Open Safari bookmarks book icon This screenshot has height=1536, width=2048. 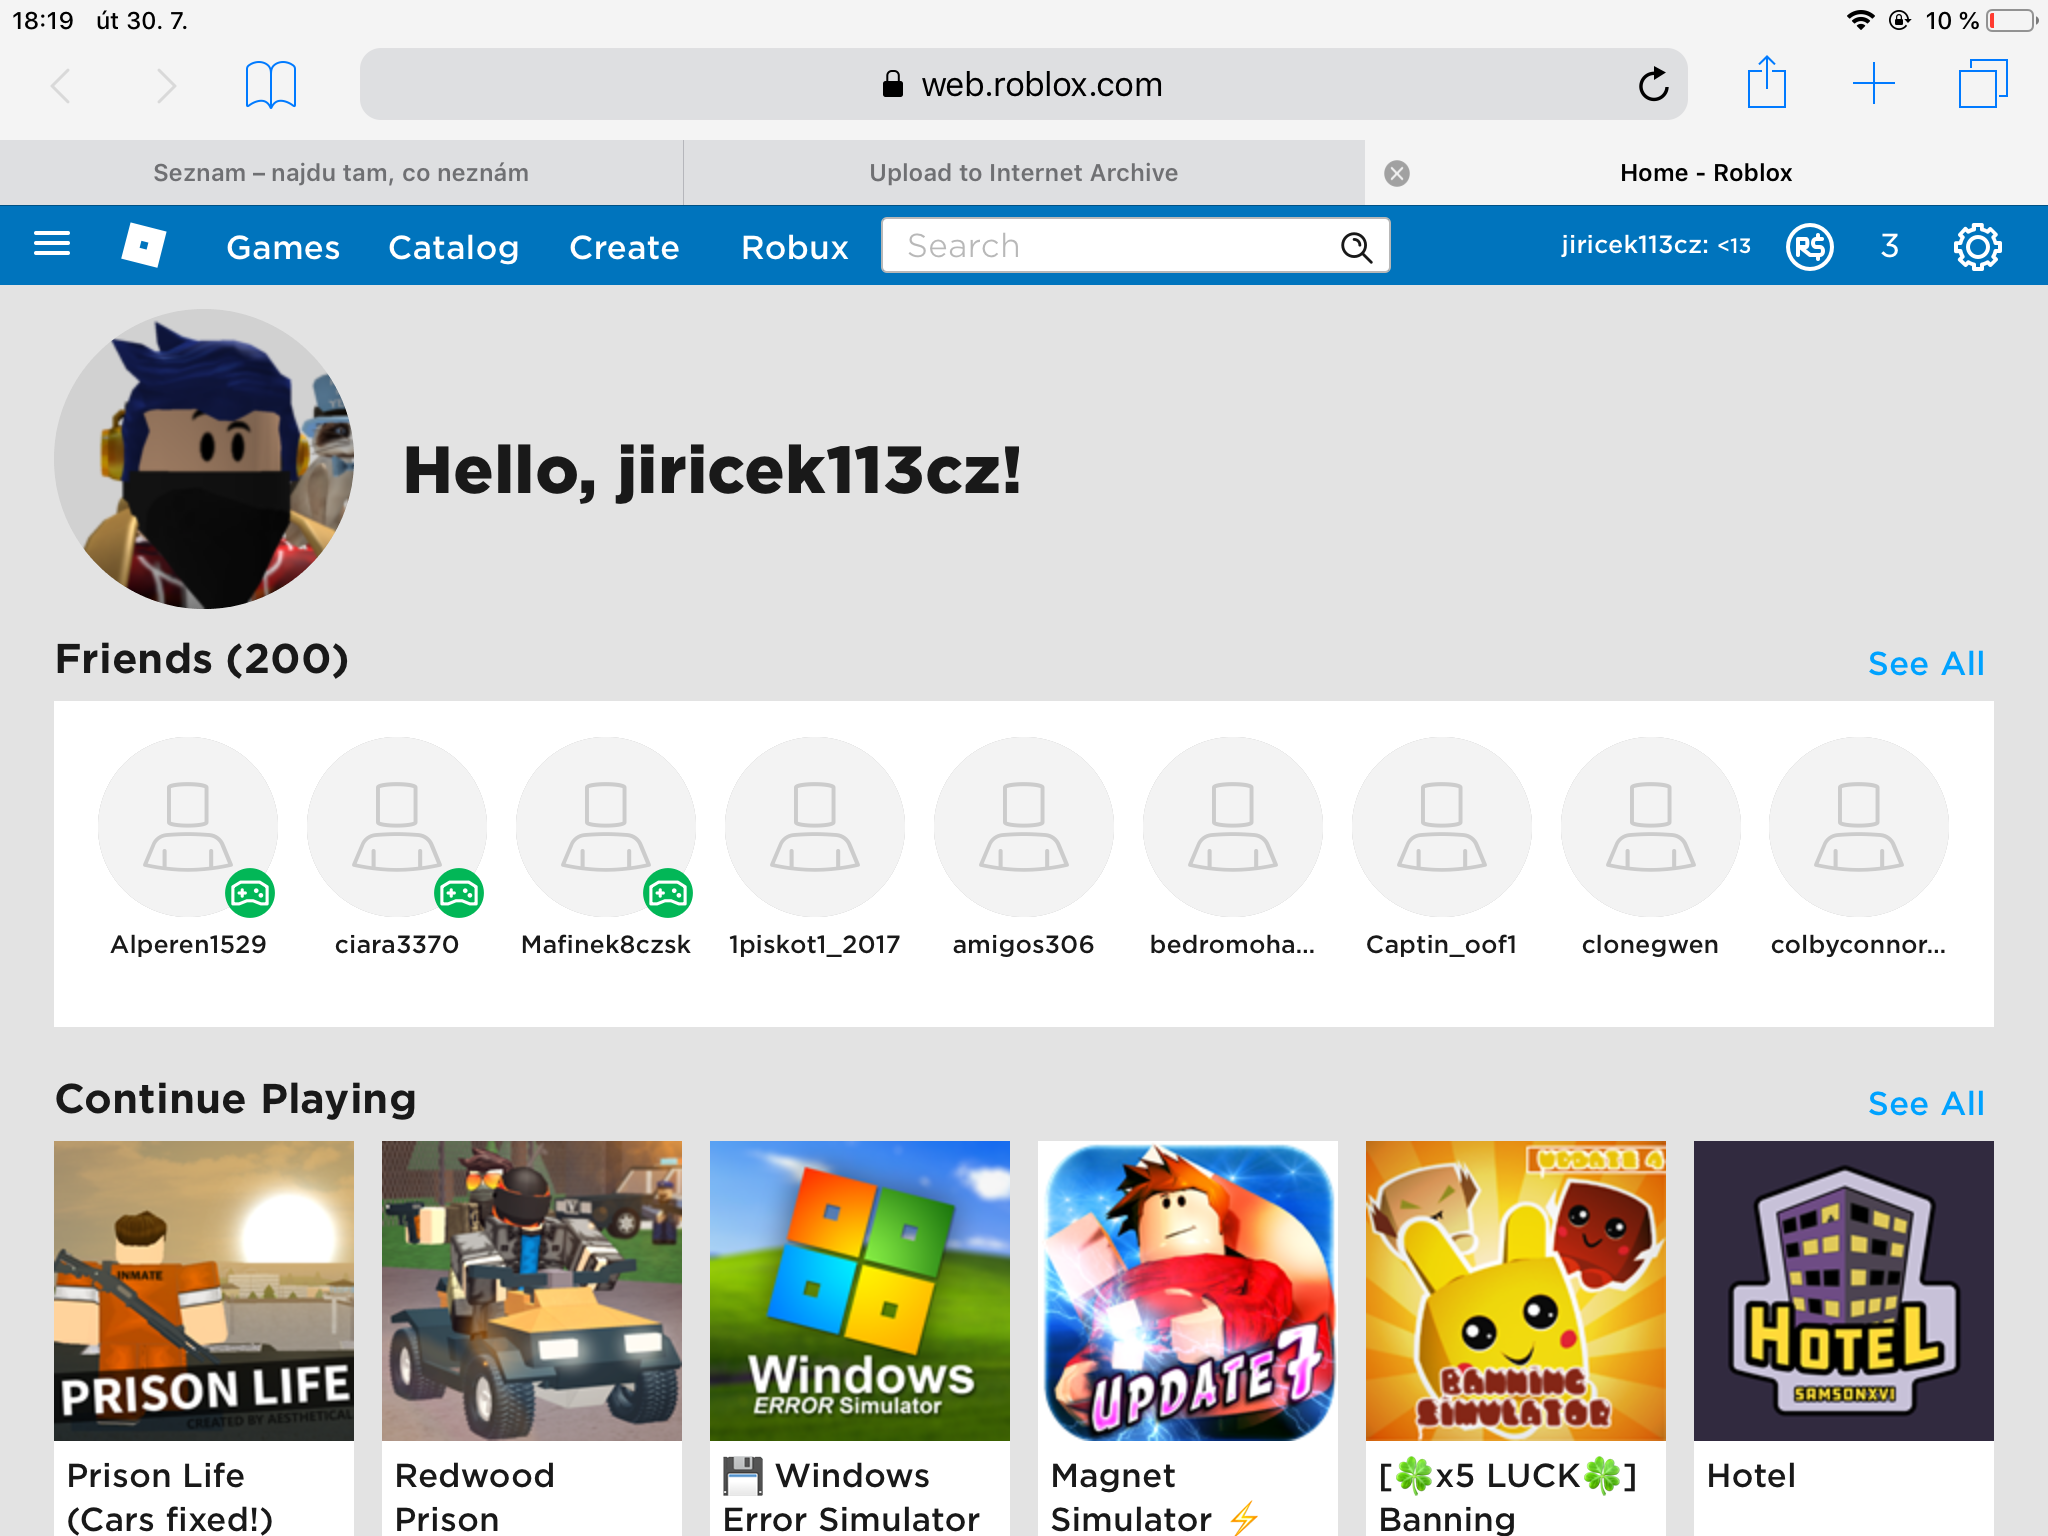click(271, 84)
